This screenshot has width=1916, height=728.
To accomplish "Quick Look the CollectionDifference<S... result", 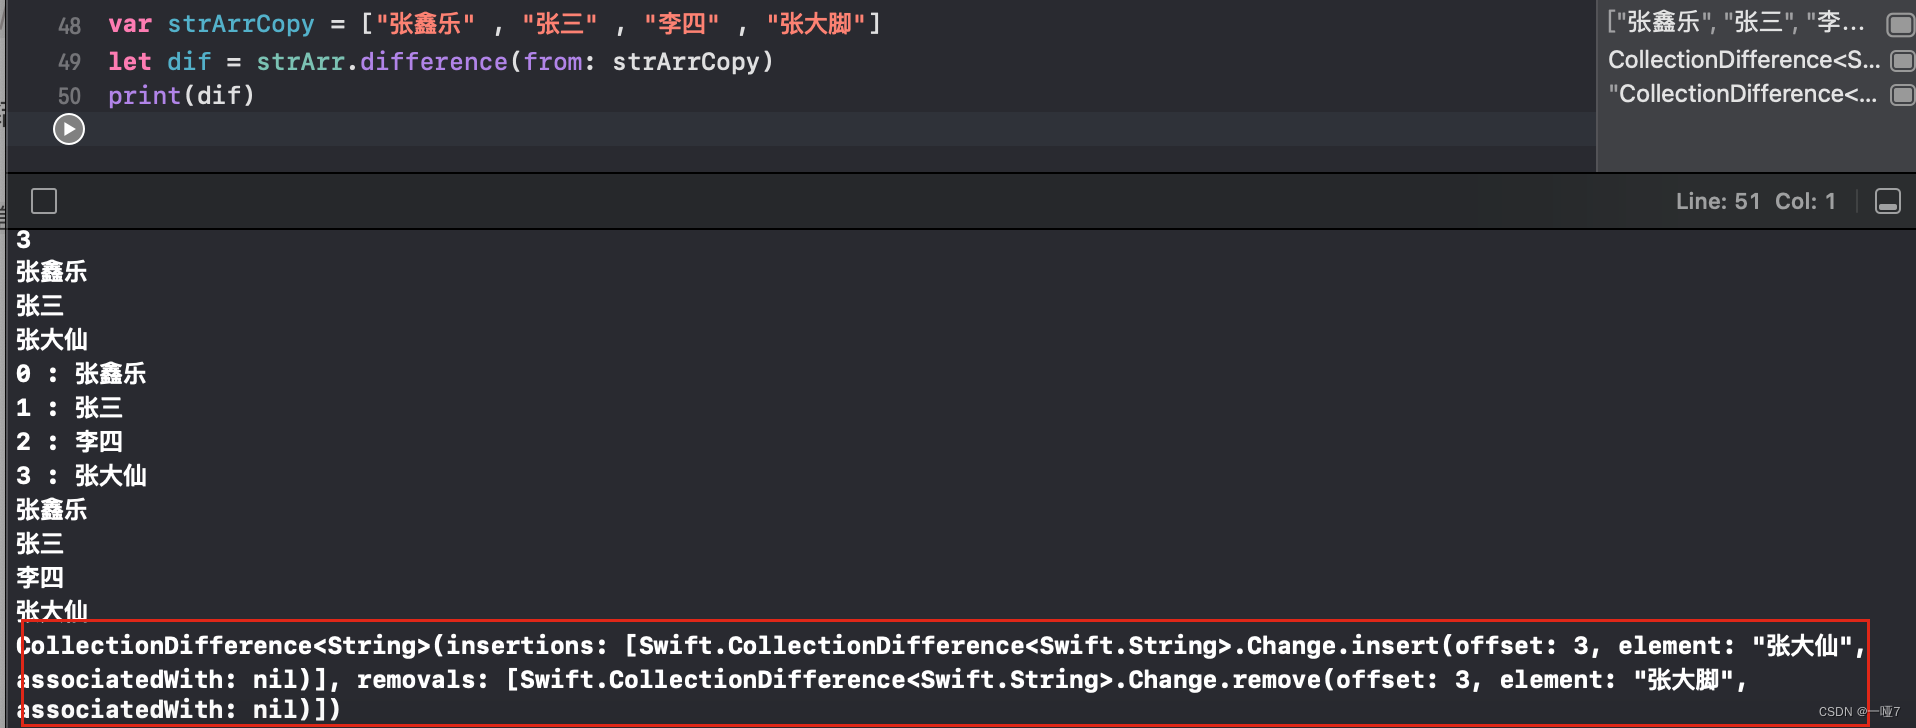I will [1899, 60].
